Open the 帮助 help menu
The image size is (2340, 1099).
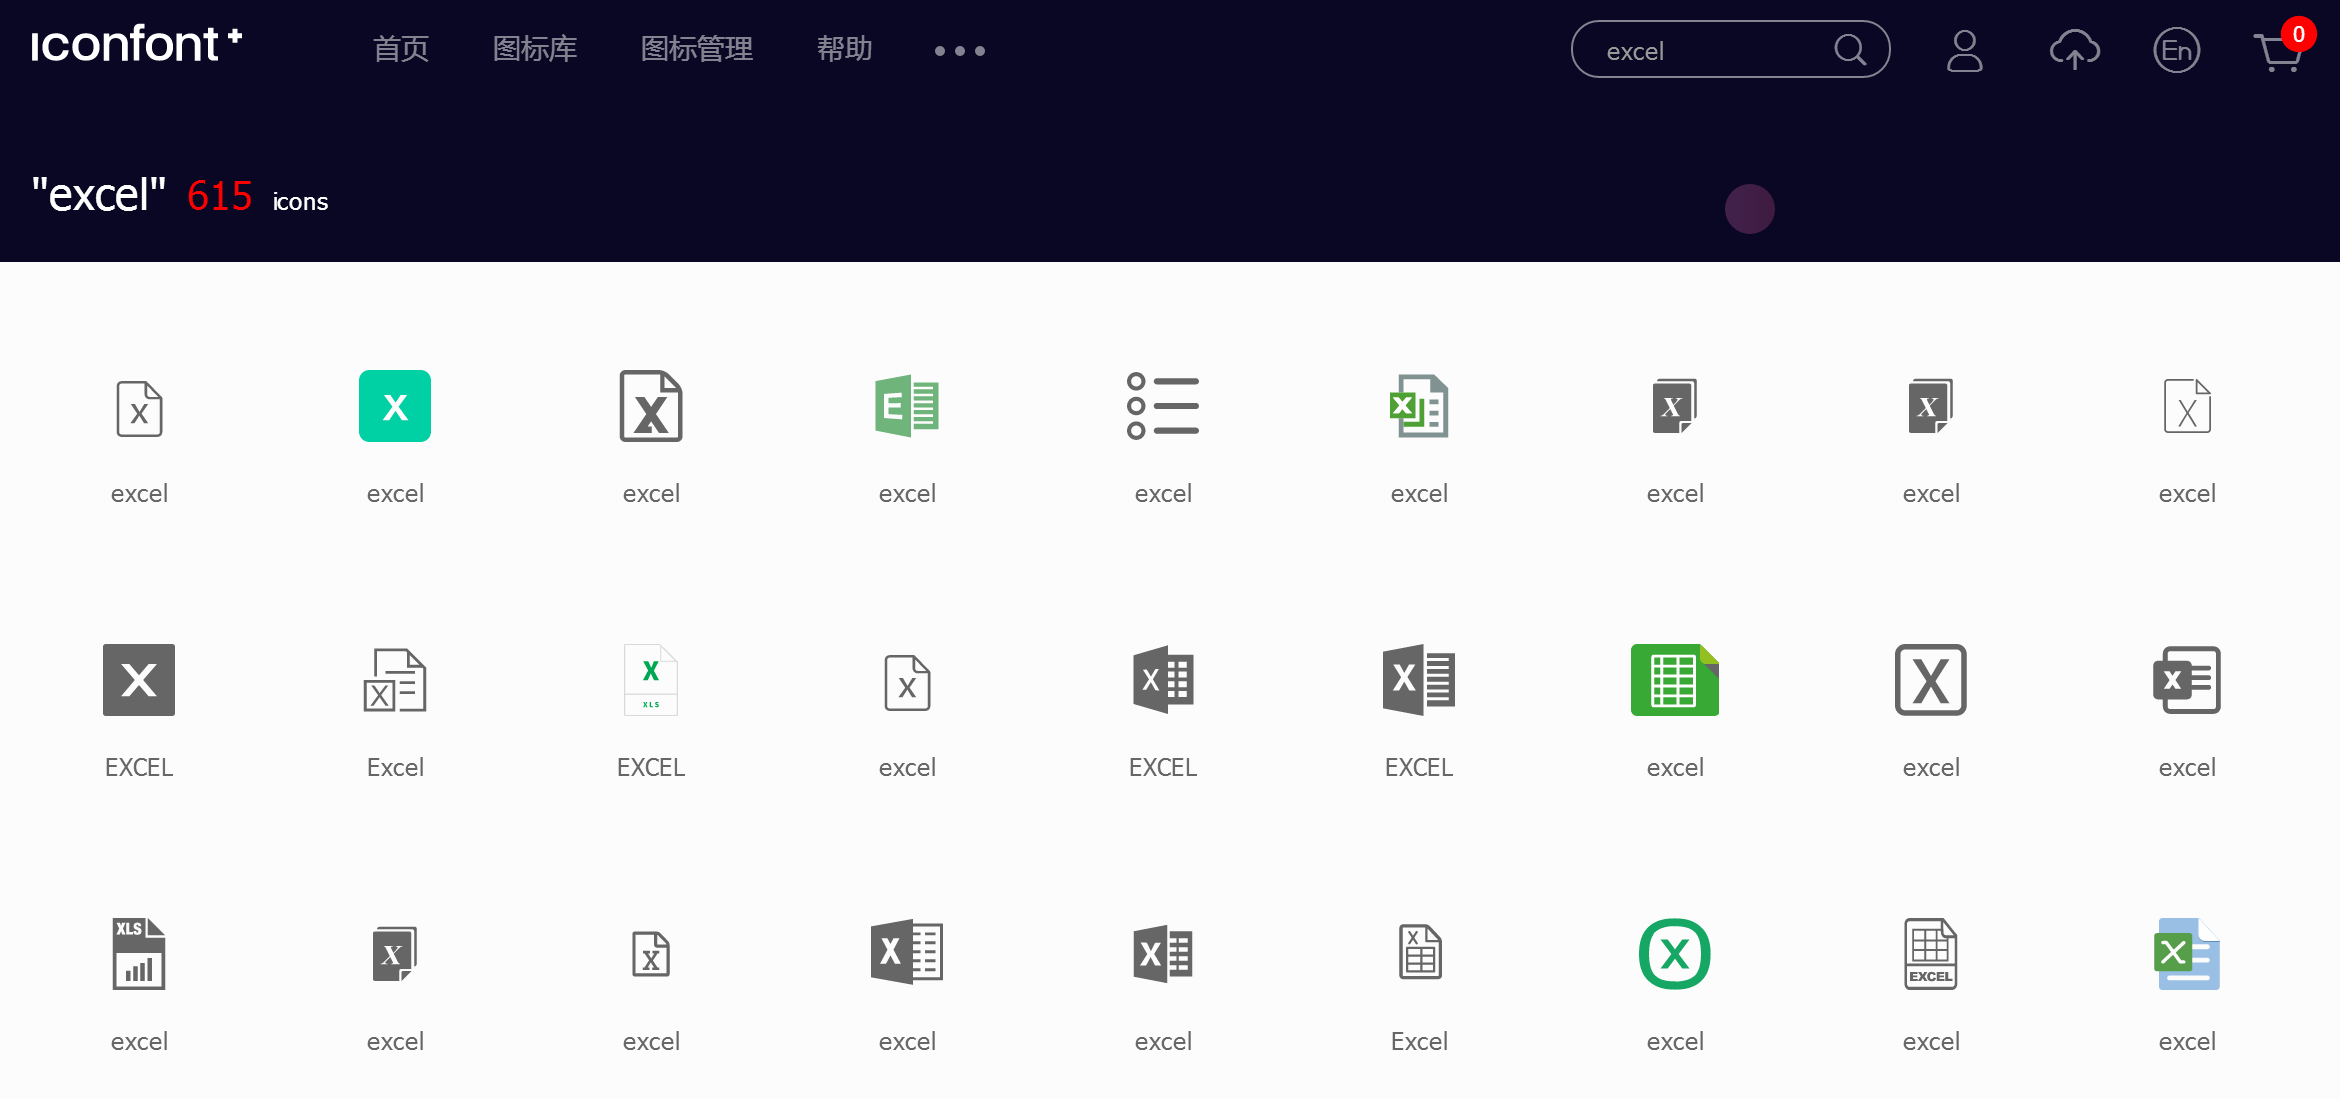[x=845, y=49]
